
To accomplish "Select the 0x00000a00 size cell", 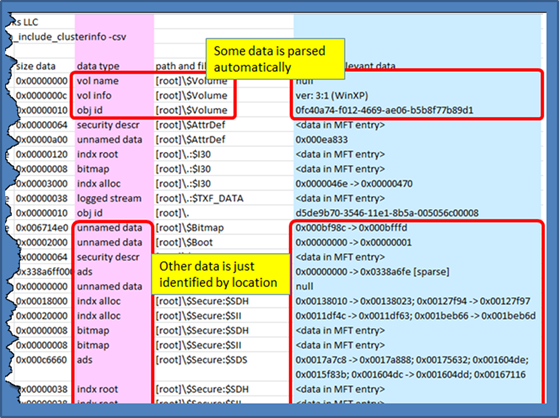I will tap(41, 140).
